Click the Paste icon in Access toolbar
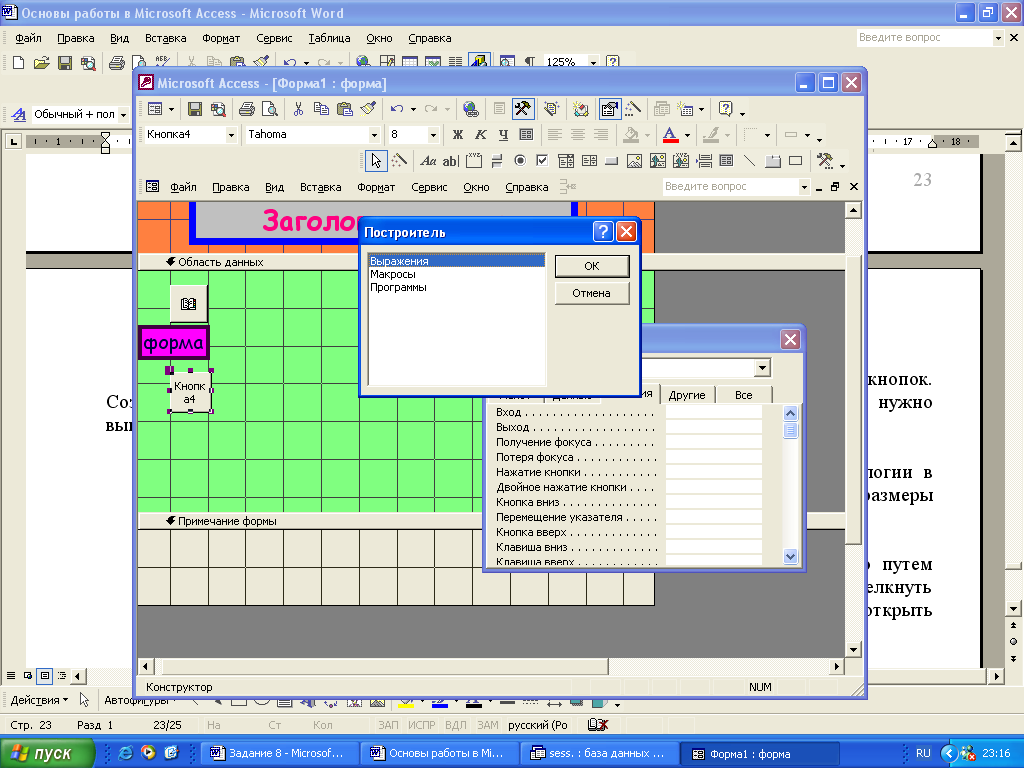Viewport: 1024px width, 768px height. [x=344, y=109]
